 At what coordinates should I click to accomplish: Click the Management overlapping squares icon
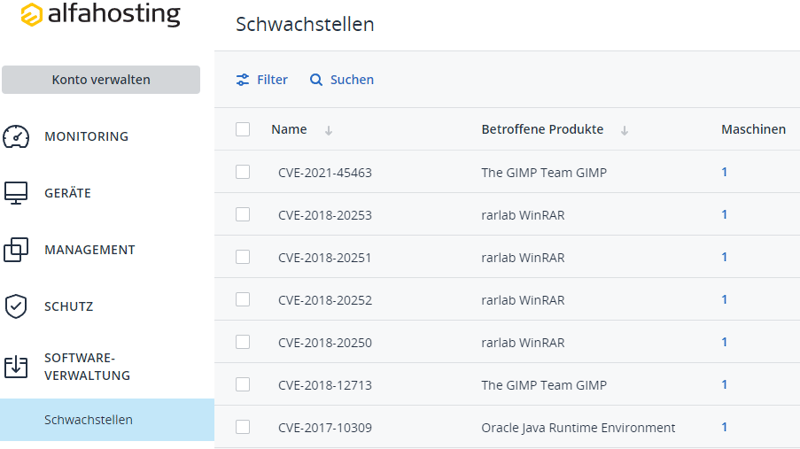point(16,250)
